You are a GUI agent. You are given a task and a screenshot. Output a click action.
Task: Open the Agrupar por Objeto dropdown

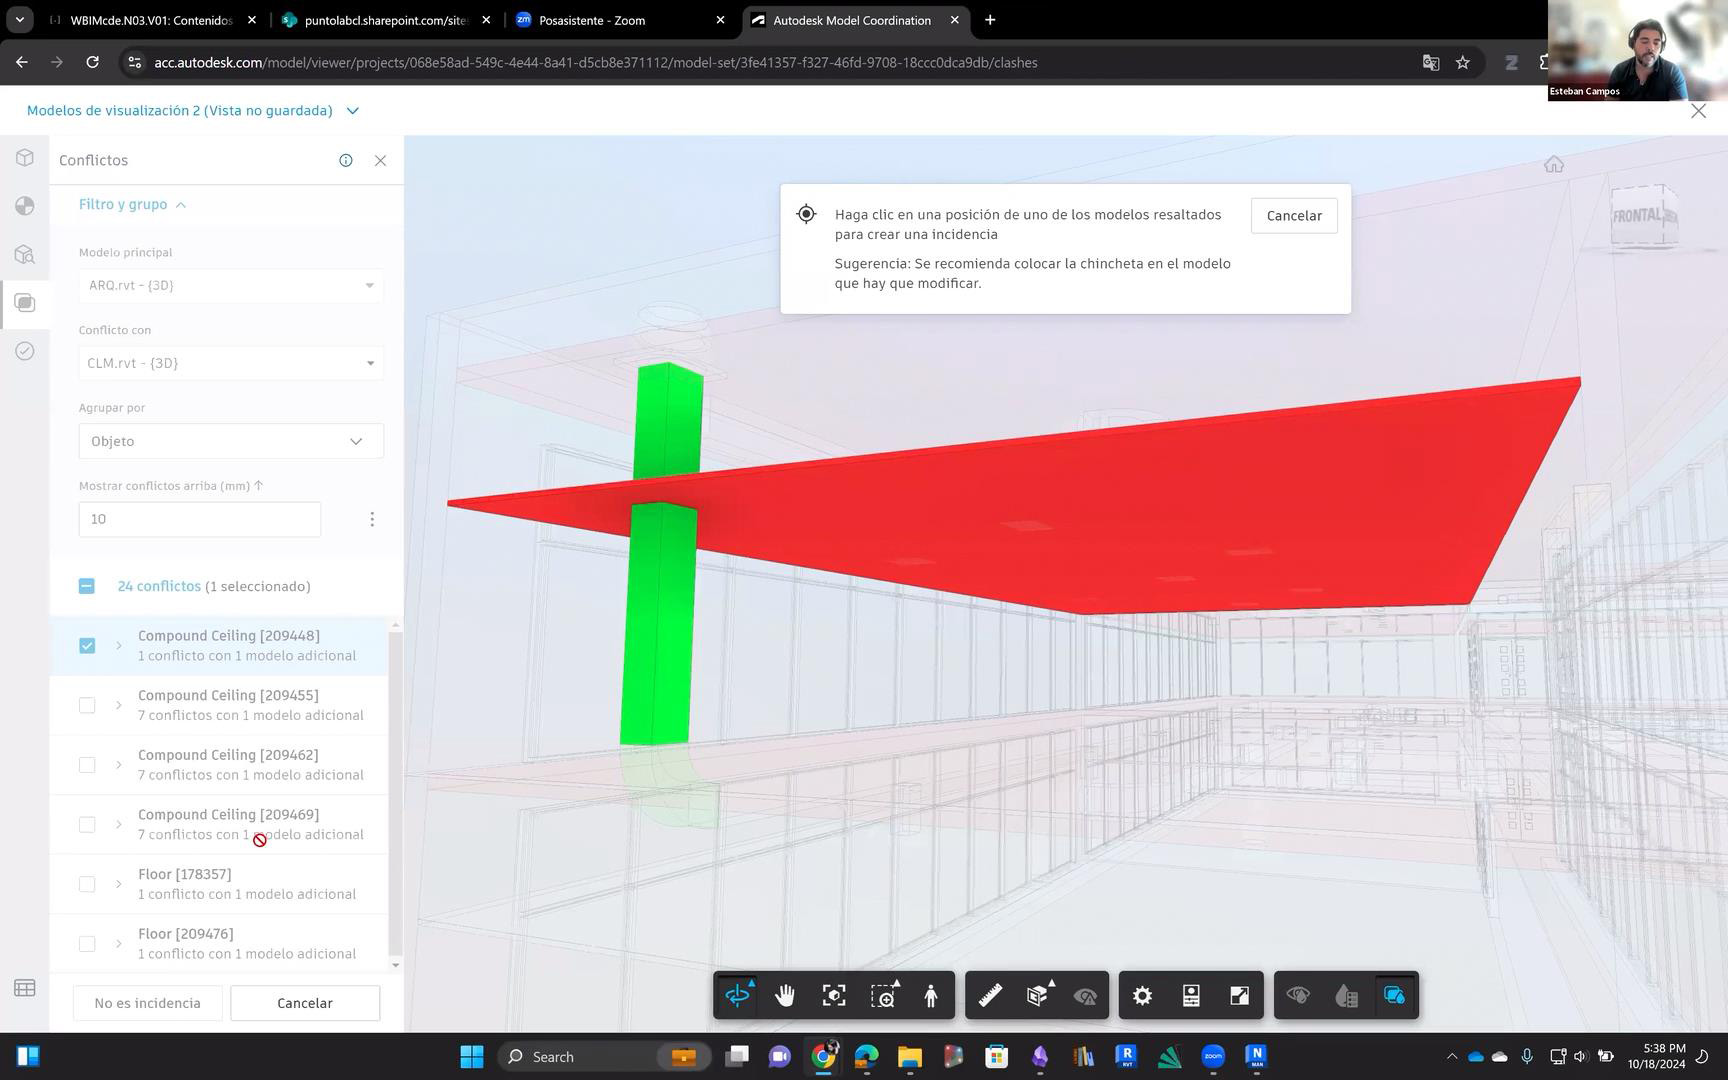pos(231,441)
